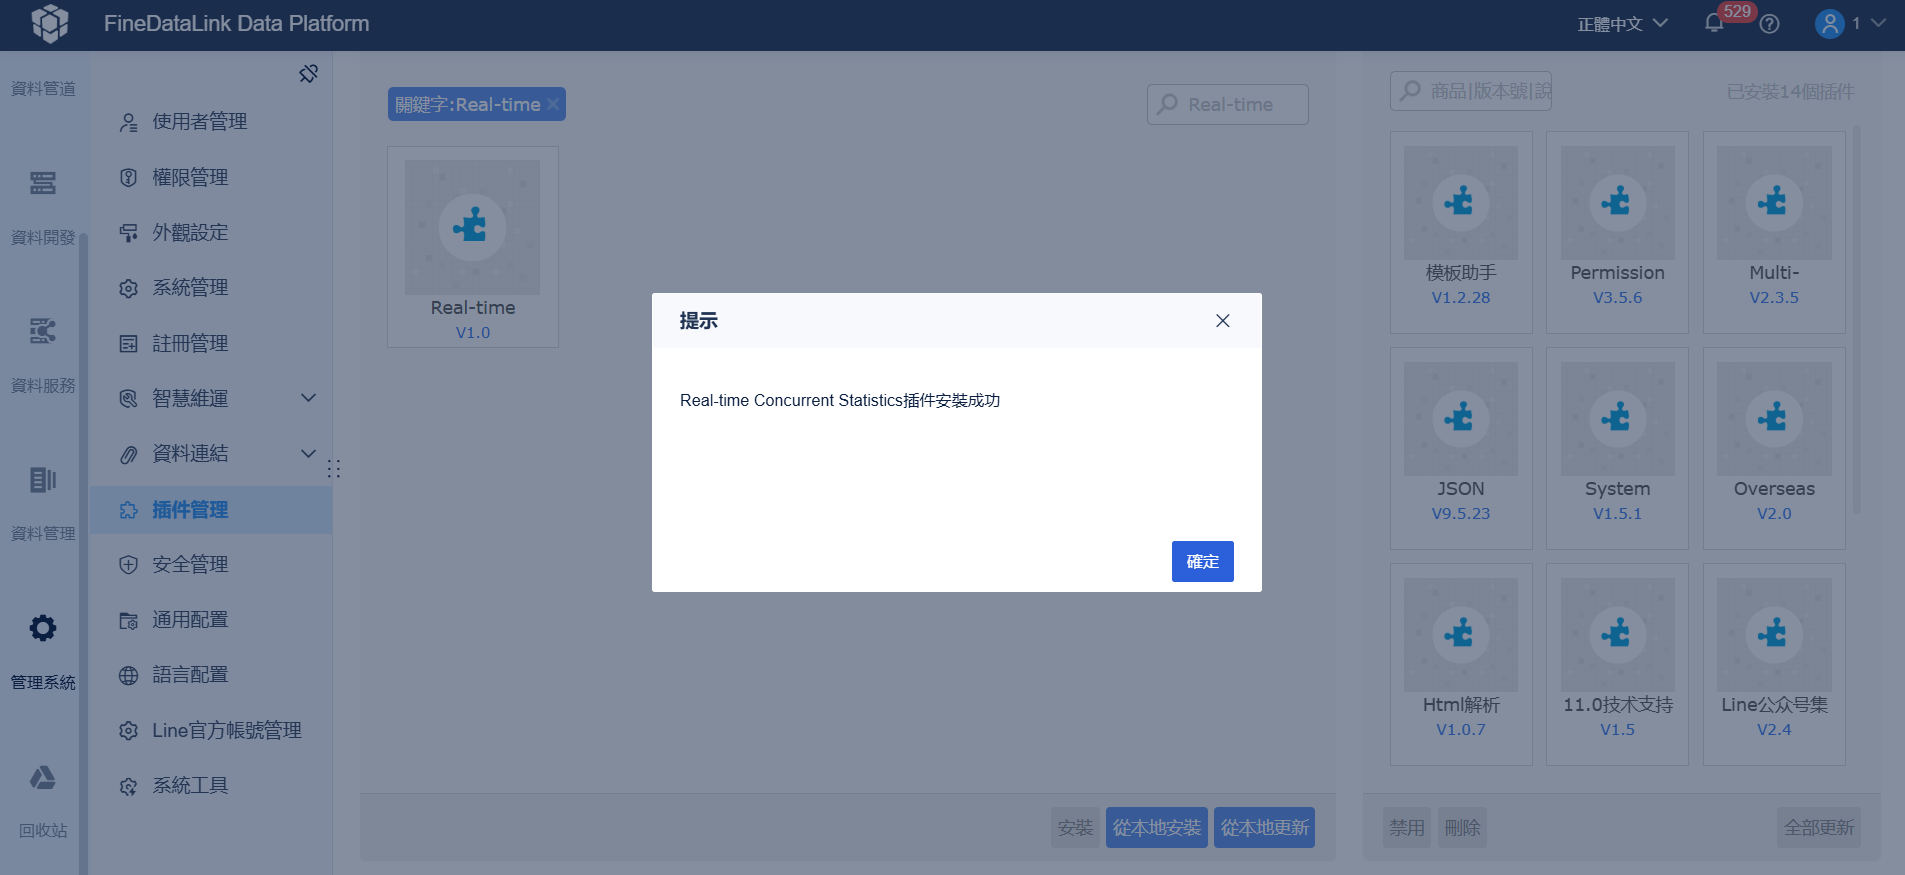
Task: Select the Html解析 plugin icon
Action: click(x=1461, y=635)
